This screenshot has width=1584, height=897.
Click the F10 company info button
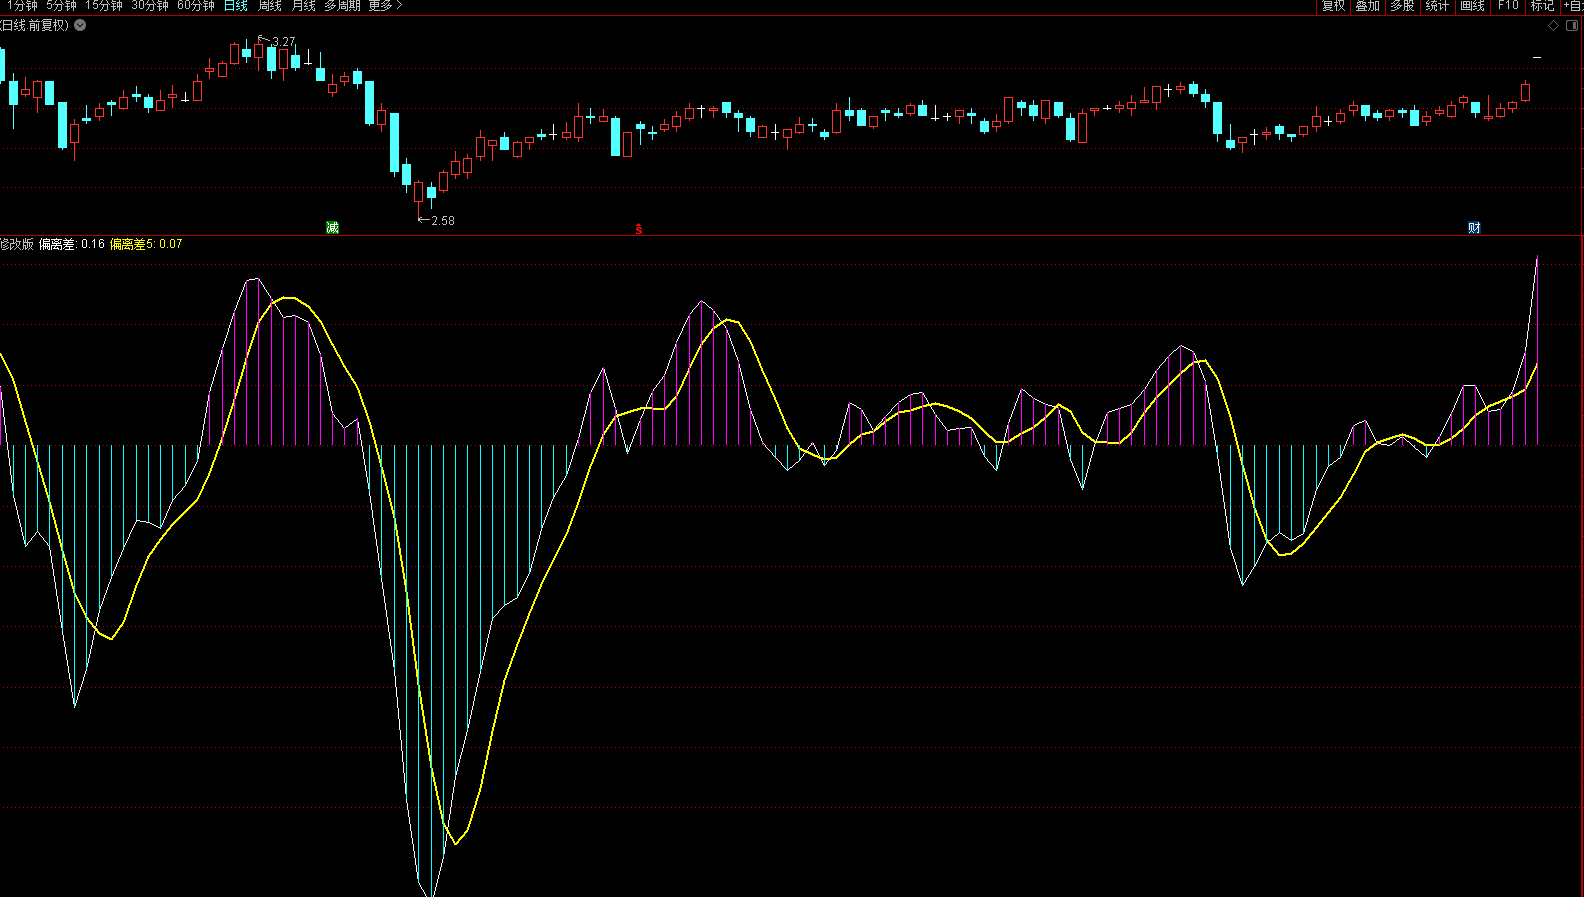coord(1508,6)
